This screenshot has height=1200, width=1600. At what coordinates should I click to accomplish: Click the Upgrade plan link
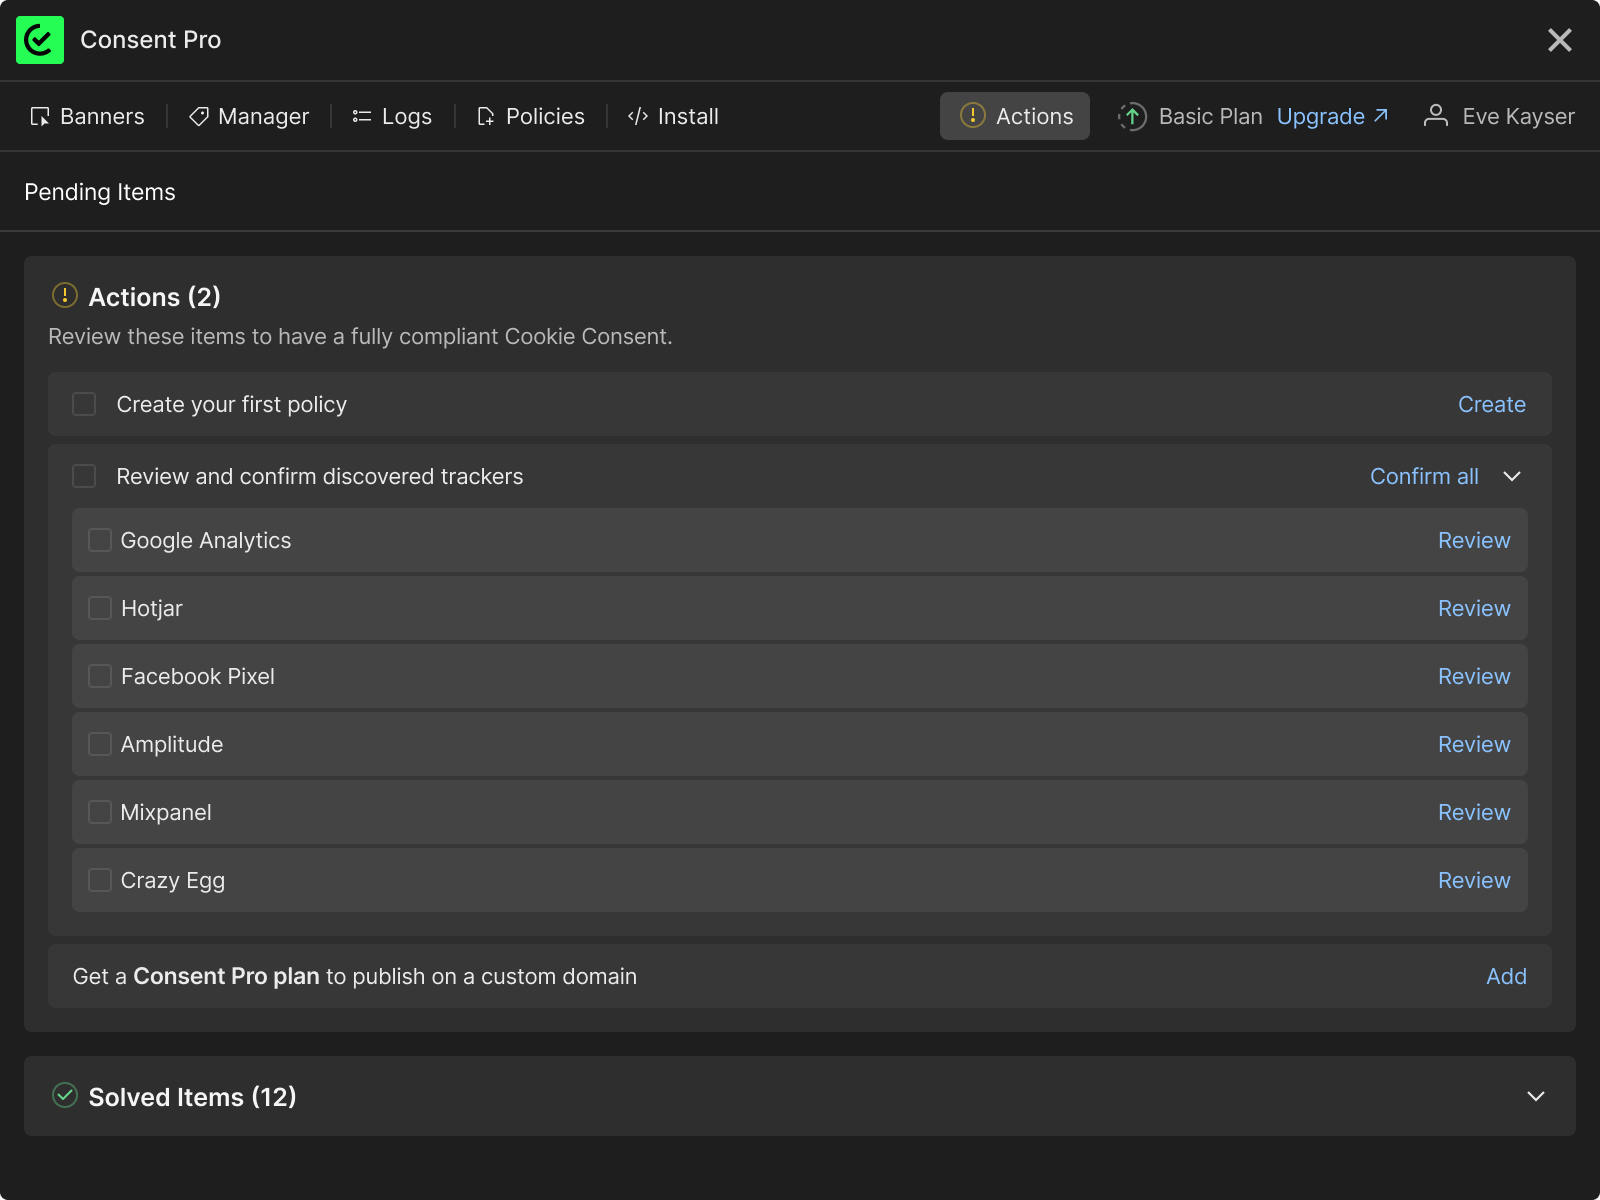click(x=1333, y=116)
